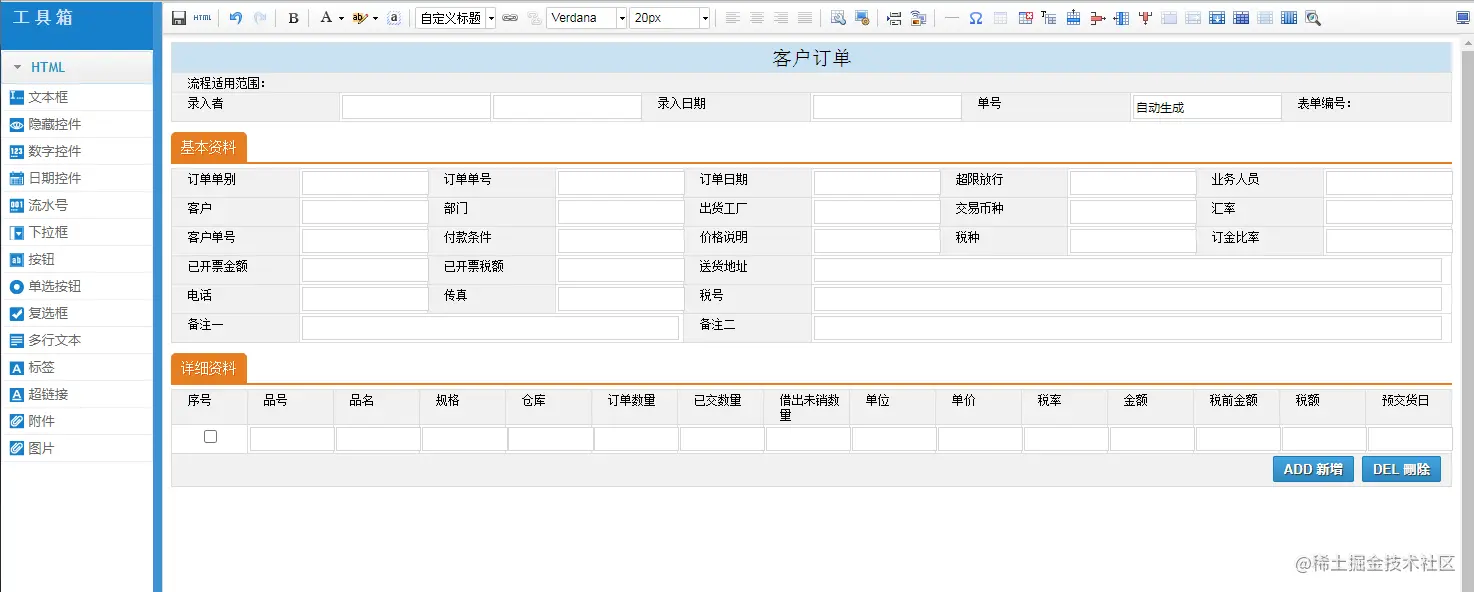Click the save floppy disk icon
This screenshot has height=592, width=1474.
pyautogui.click(x=179, y=18)
